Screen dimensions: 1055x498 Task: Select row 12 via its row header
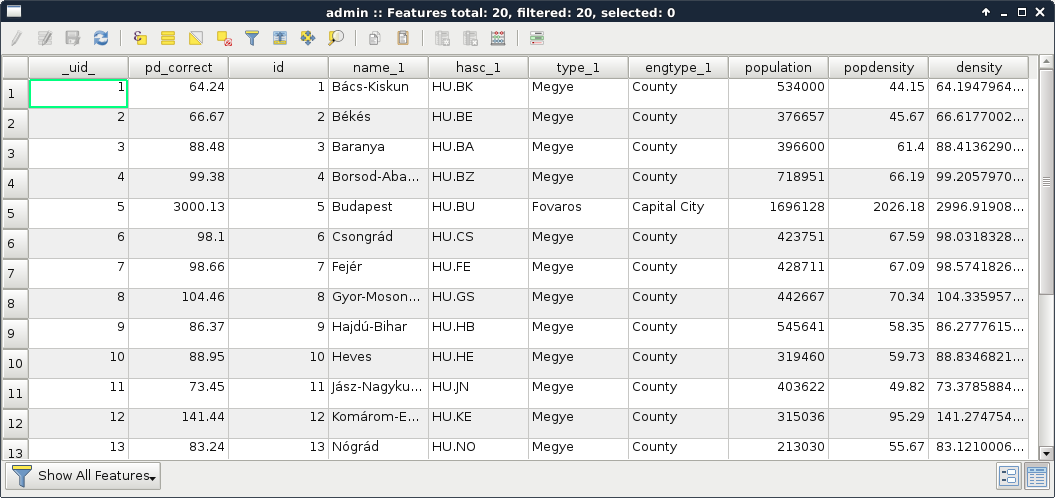(15, 423)
